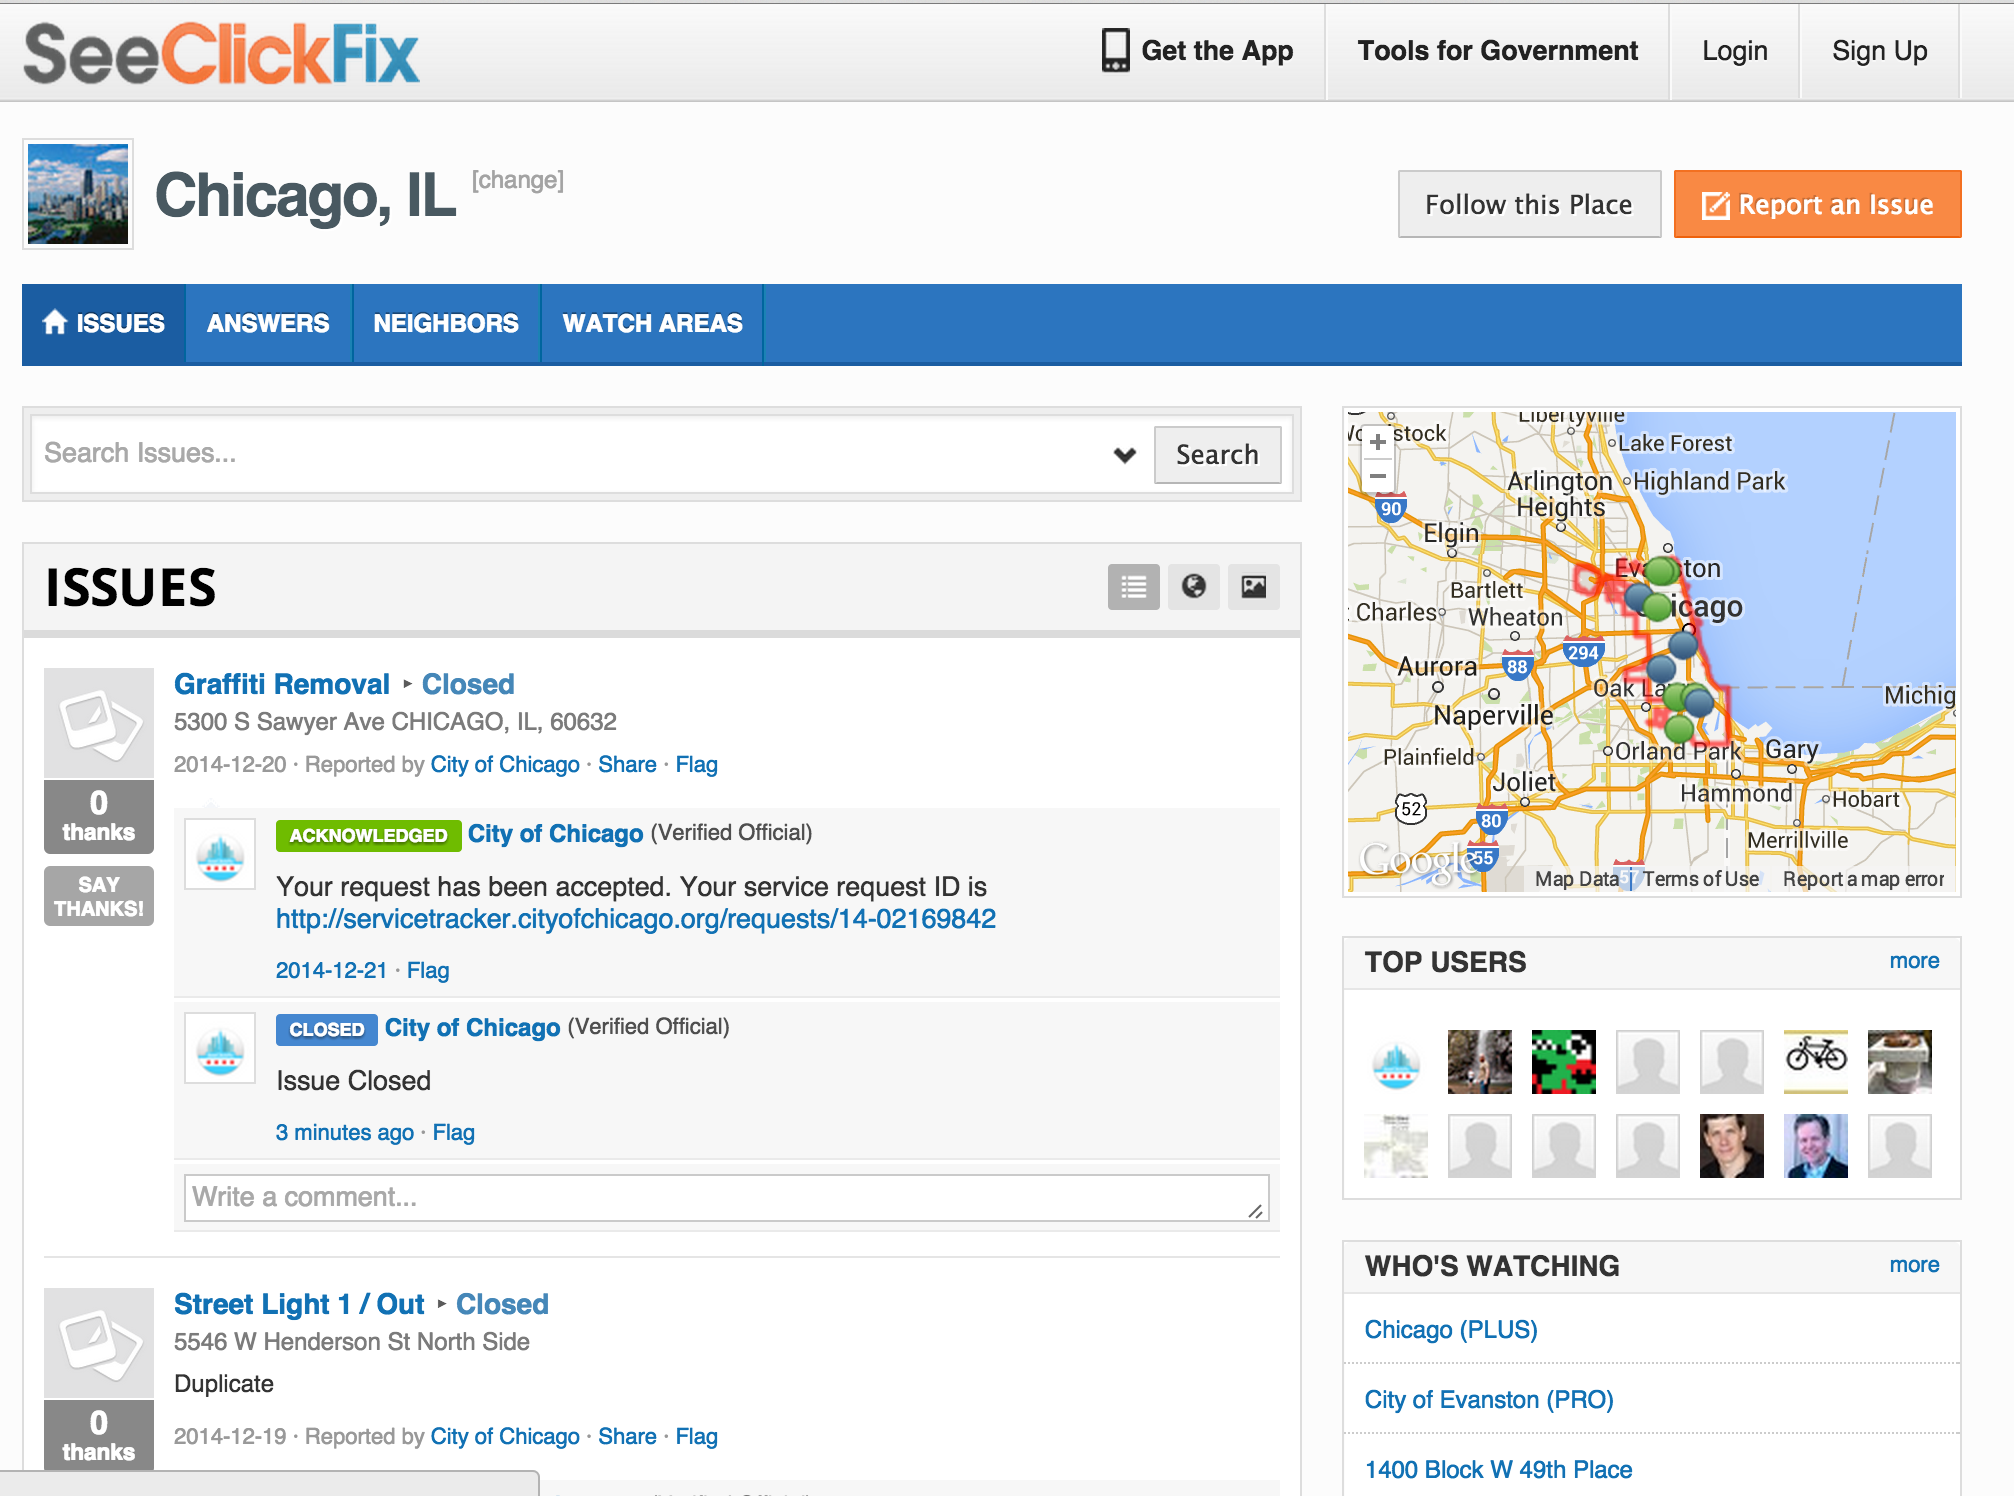Viewport: 2014px width, 1496px height.
Task: Click the 0 thanks counter on Graffiti Removal
Action: coord(99,816)
